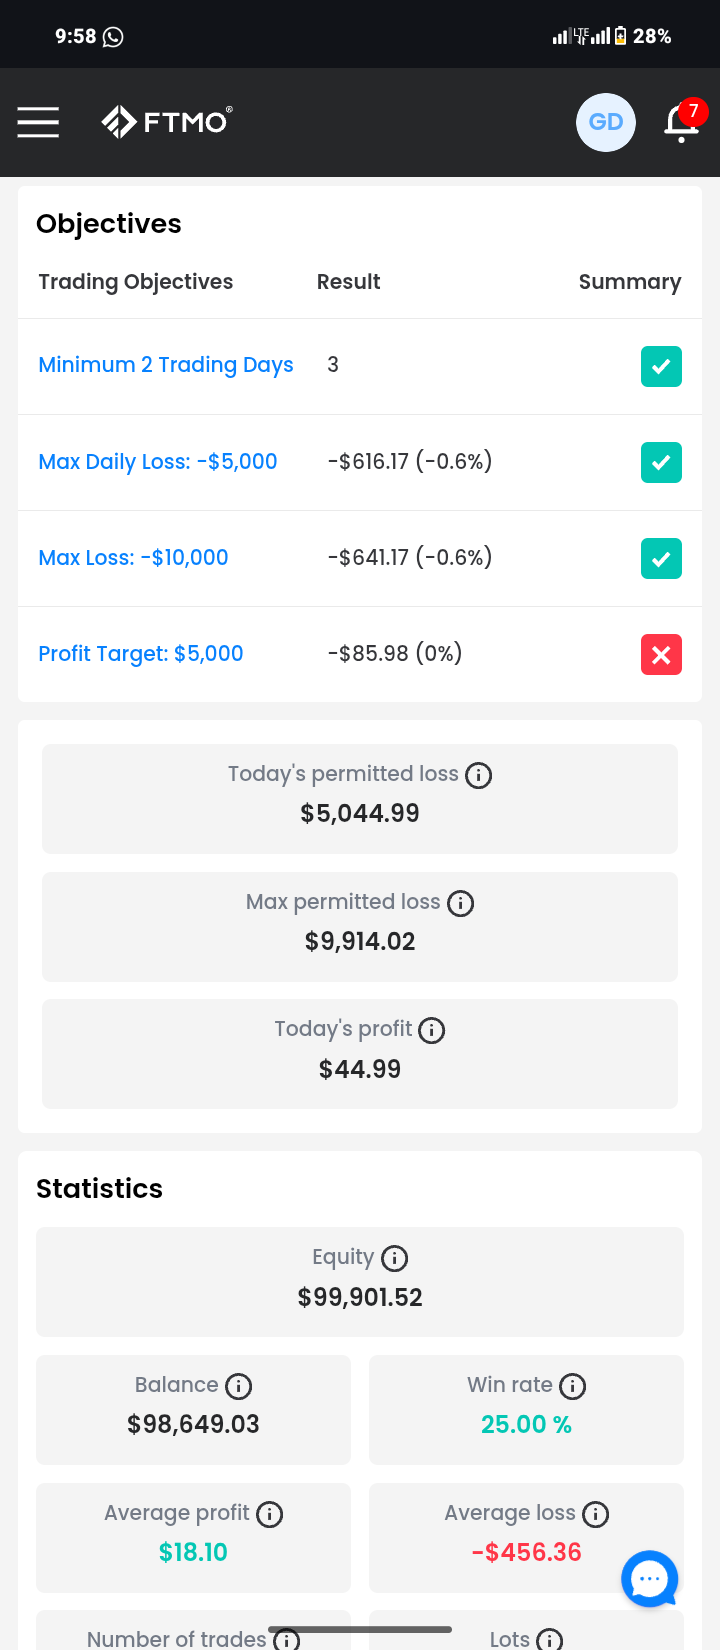
Task: Open the Profit Target: $5,000 link
Action: 141,653
